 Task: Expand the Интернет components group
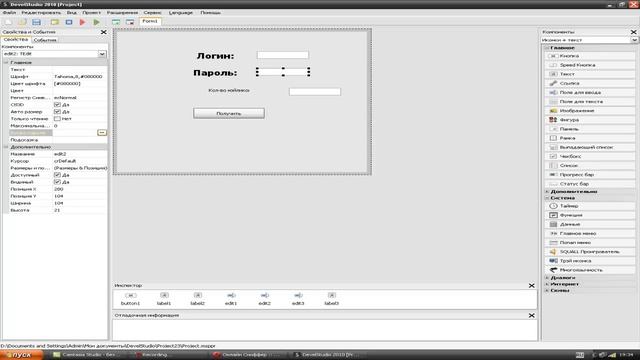tap(547, 284)
